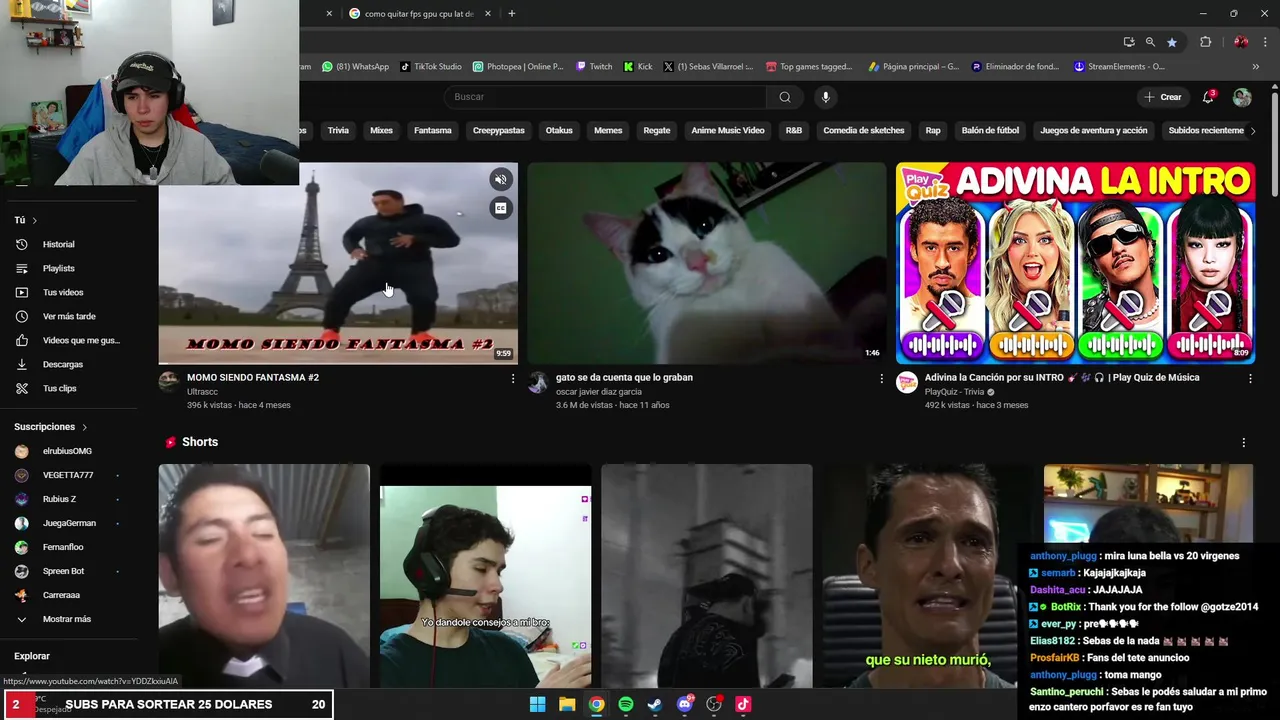Open the StreamElements bookmark

coord(1119,67)
